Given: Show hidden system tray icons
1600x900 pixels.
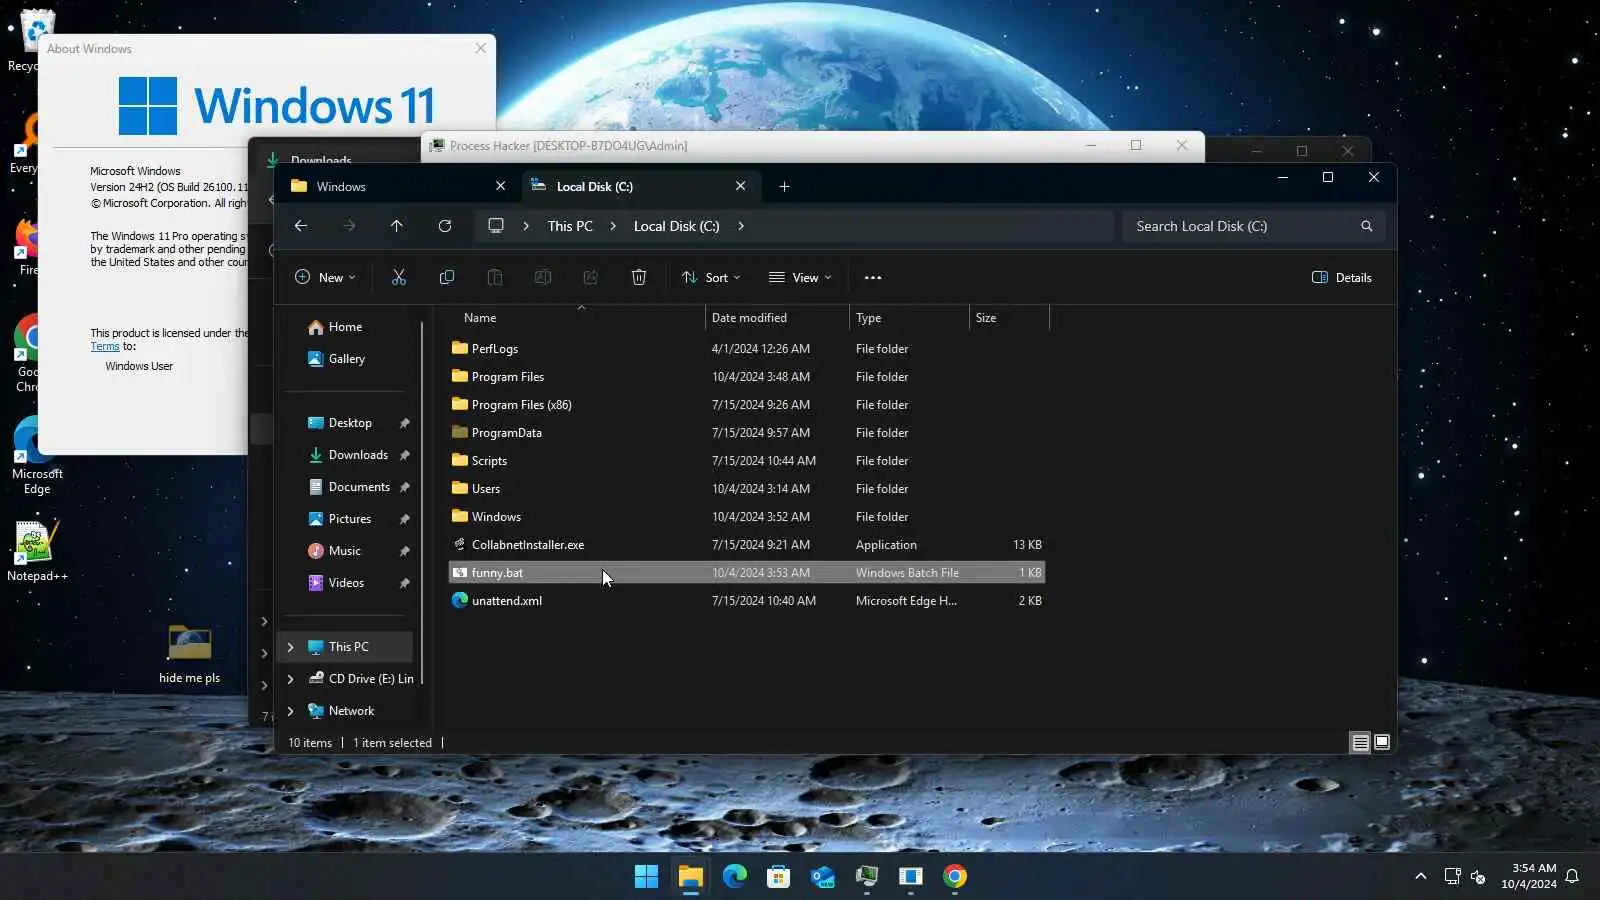Looking at the screenshot, I should (x=1421, y=877).
